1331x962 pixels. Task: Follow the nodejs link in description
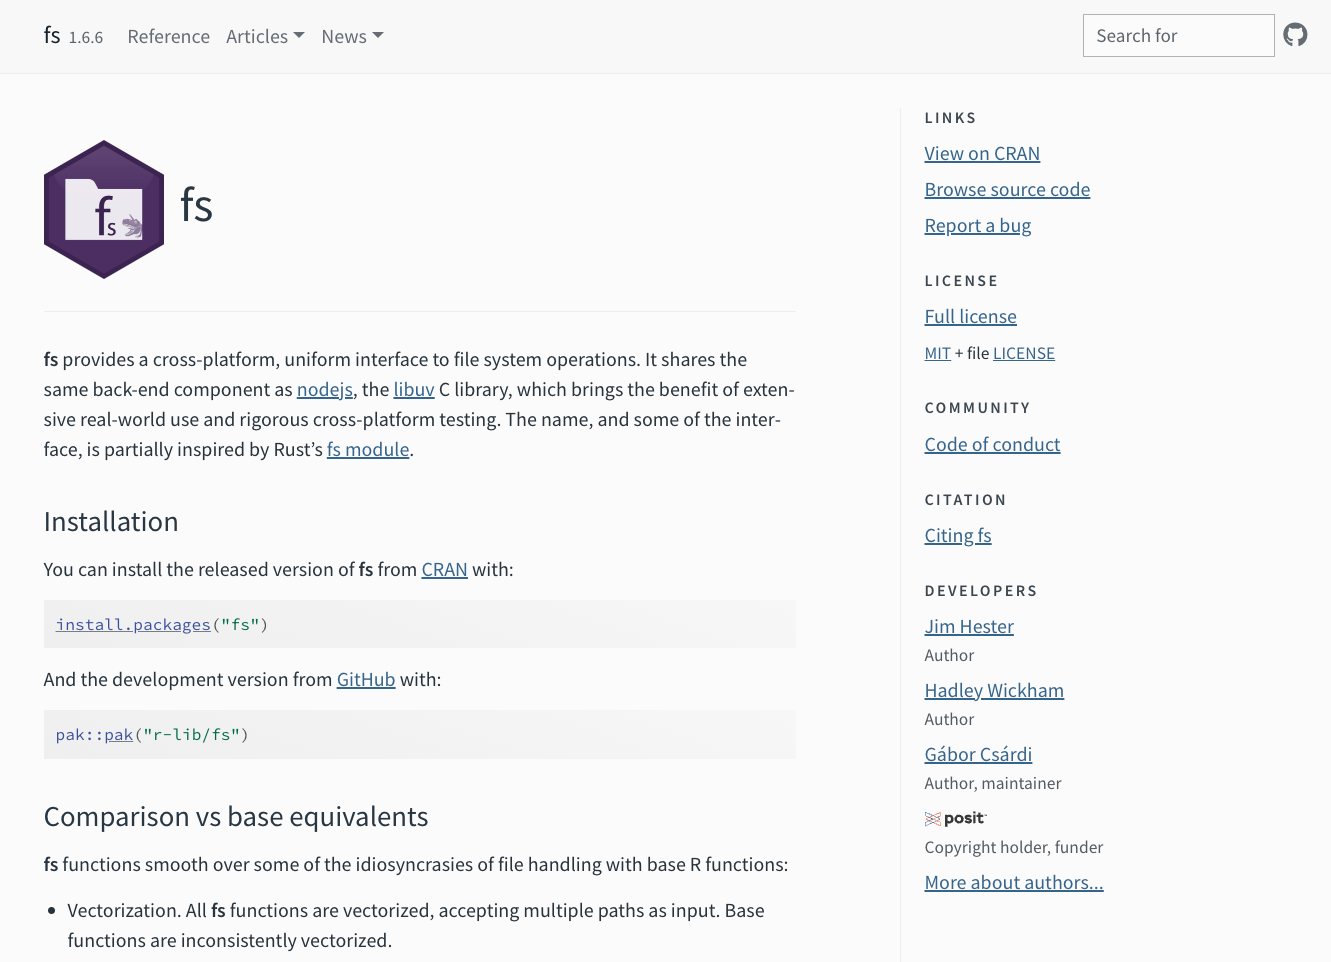pyautogui.click(x=324, y=389)
